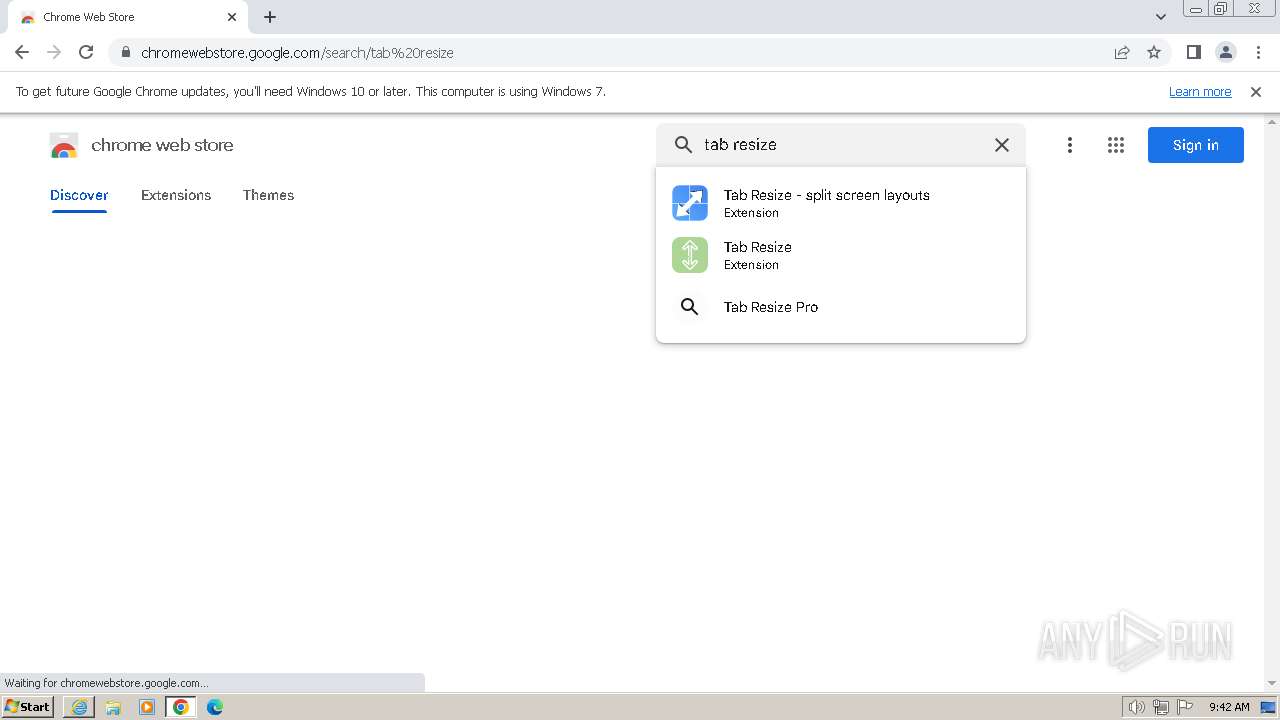The image size is (1280, 720).
Task: Switch to the Themes tab
Action: tap(268, 195)
